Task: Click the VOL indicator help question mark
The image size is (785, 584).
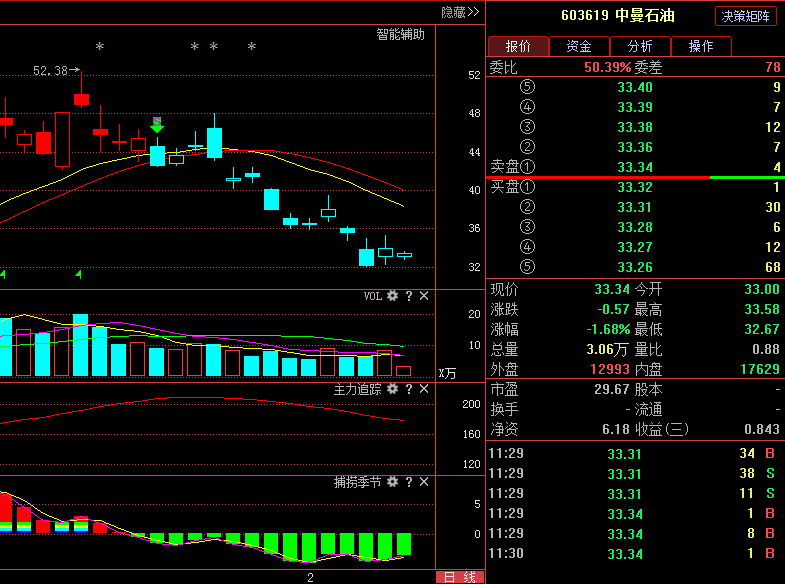Action: (x=408, y=296)
